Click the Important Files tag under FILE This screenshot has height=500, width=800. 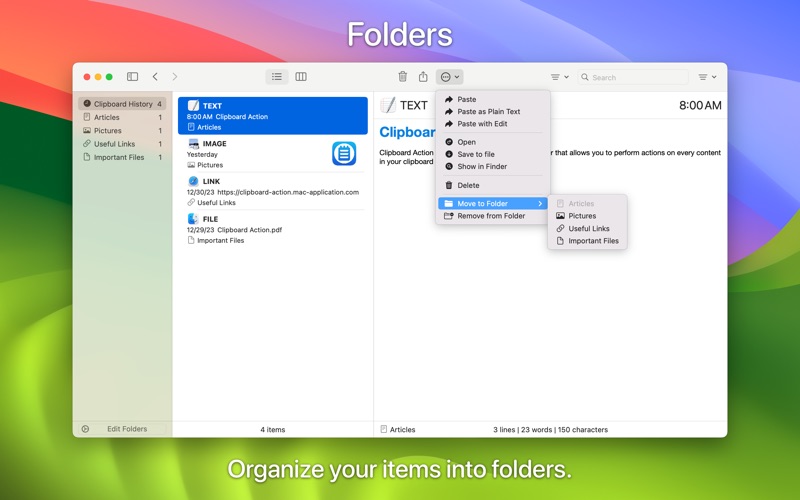216,240
